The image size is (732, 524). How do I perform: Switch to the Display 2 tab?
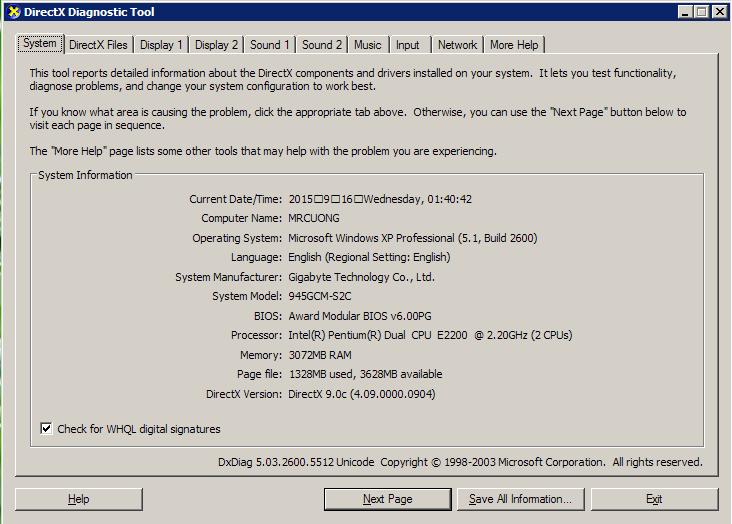click(x=216, y=45)
